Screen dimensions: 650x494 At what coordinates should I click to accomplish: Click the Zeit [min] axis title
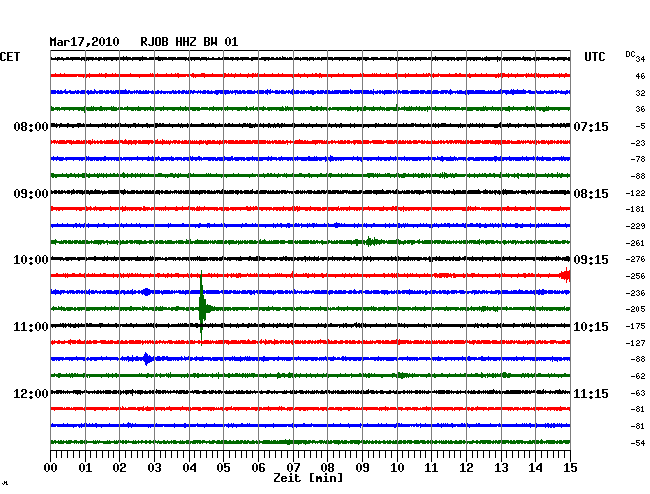pos(308,478)
